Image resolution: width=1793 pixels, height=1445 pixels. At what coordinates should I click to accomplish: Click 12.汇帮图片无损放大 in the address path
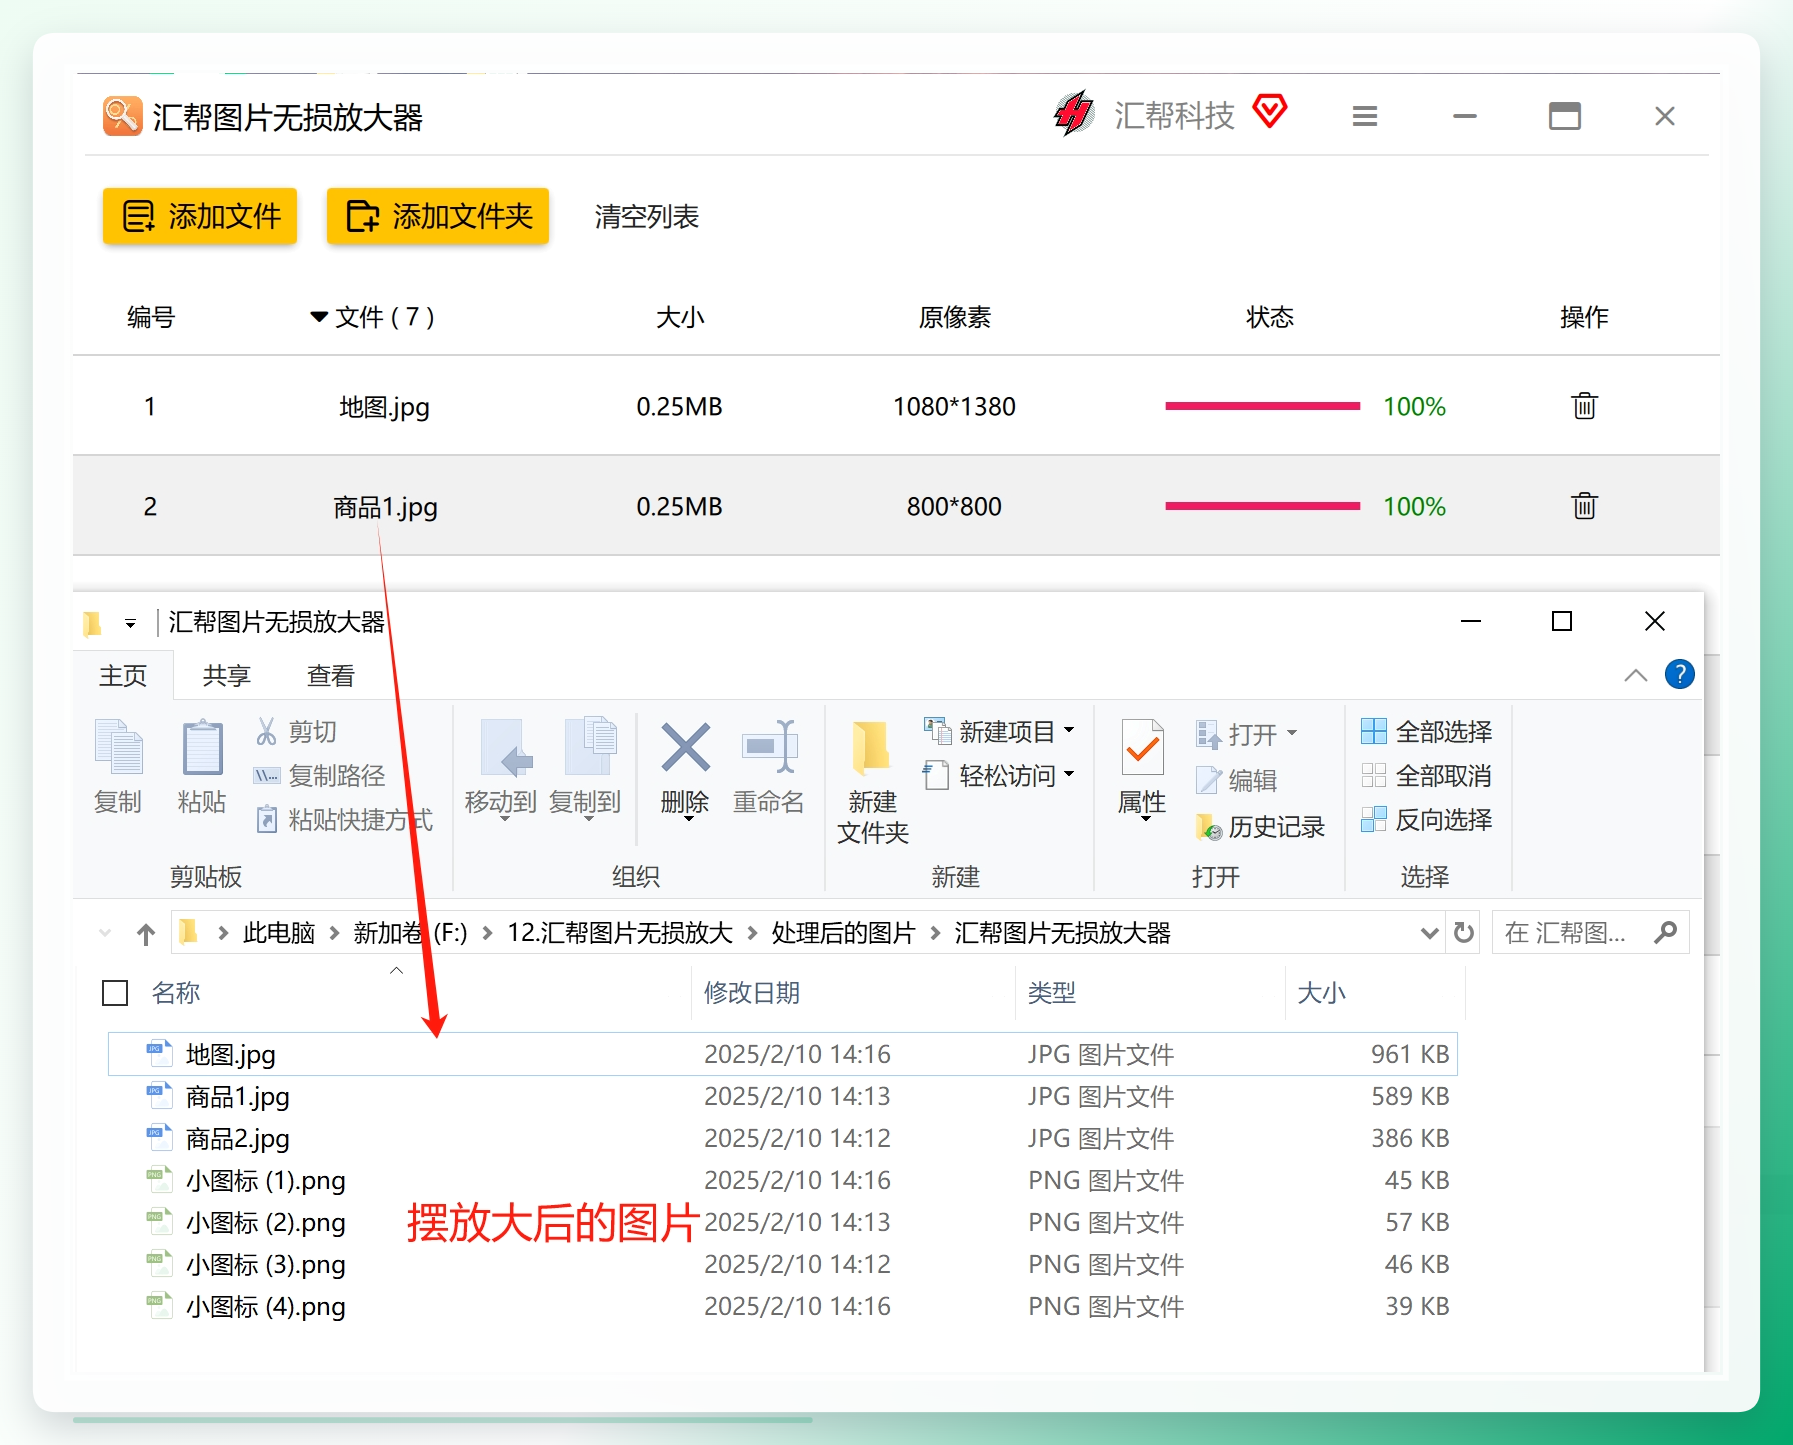(620, 933)
